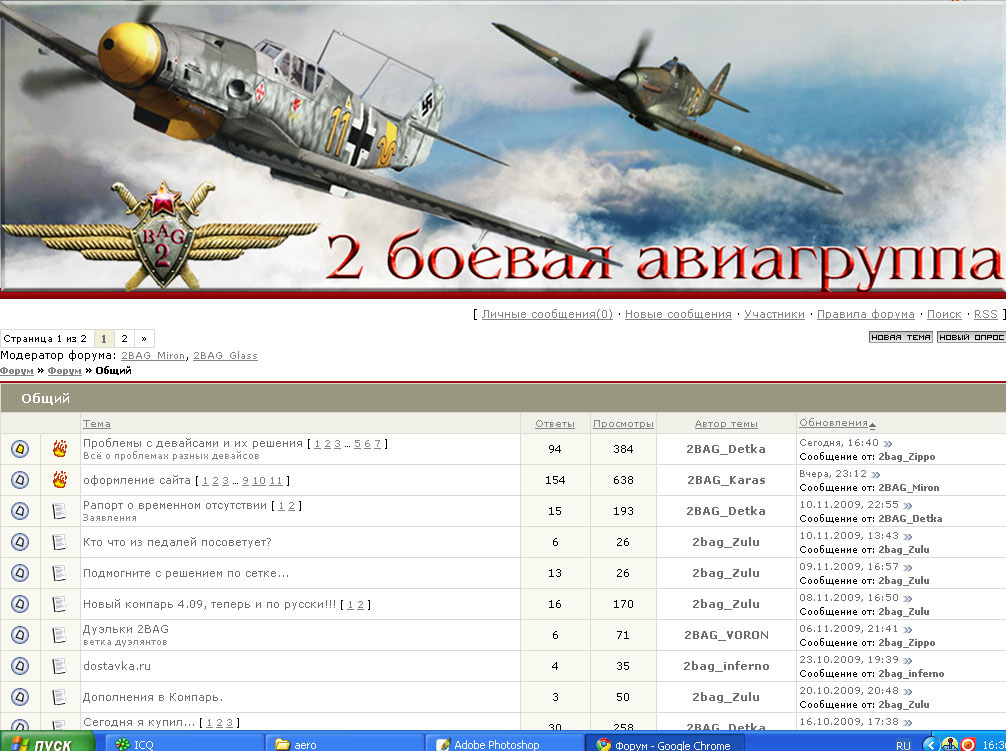
Task: Click the status icon for Проблемы с девайсами topic
Action: point(20,449)
